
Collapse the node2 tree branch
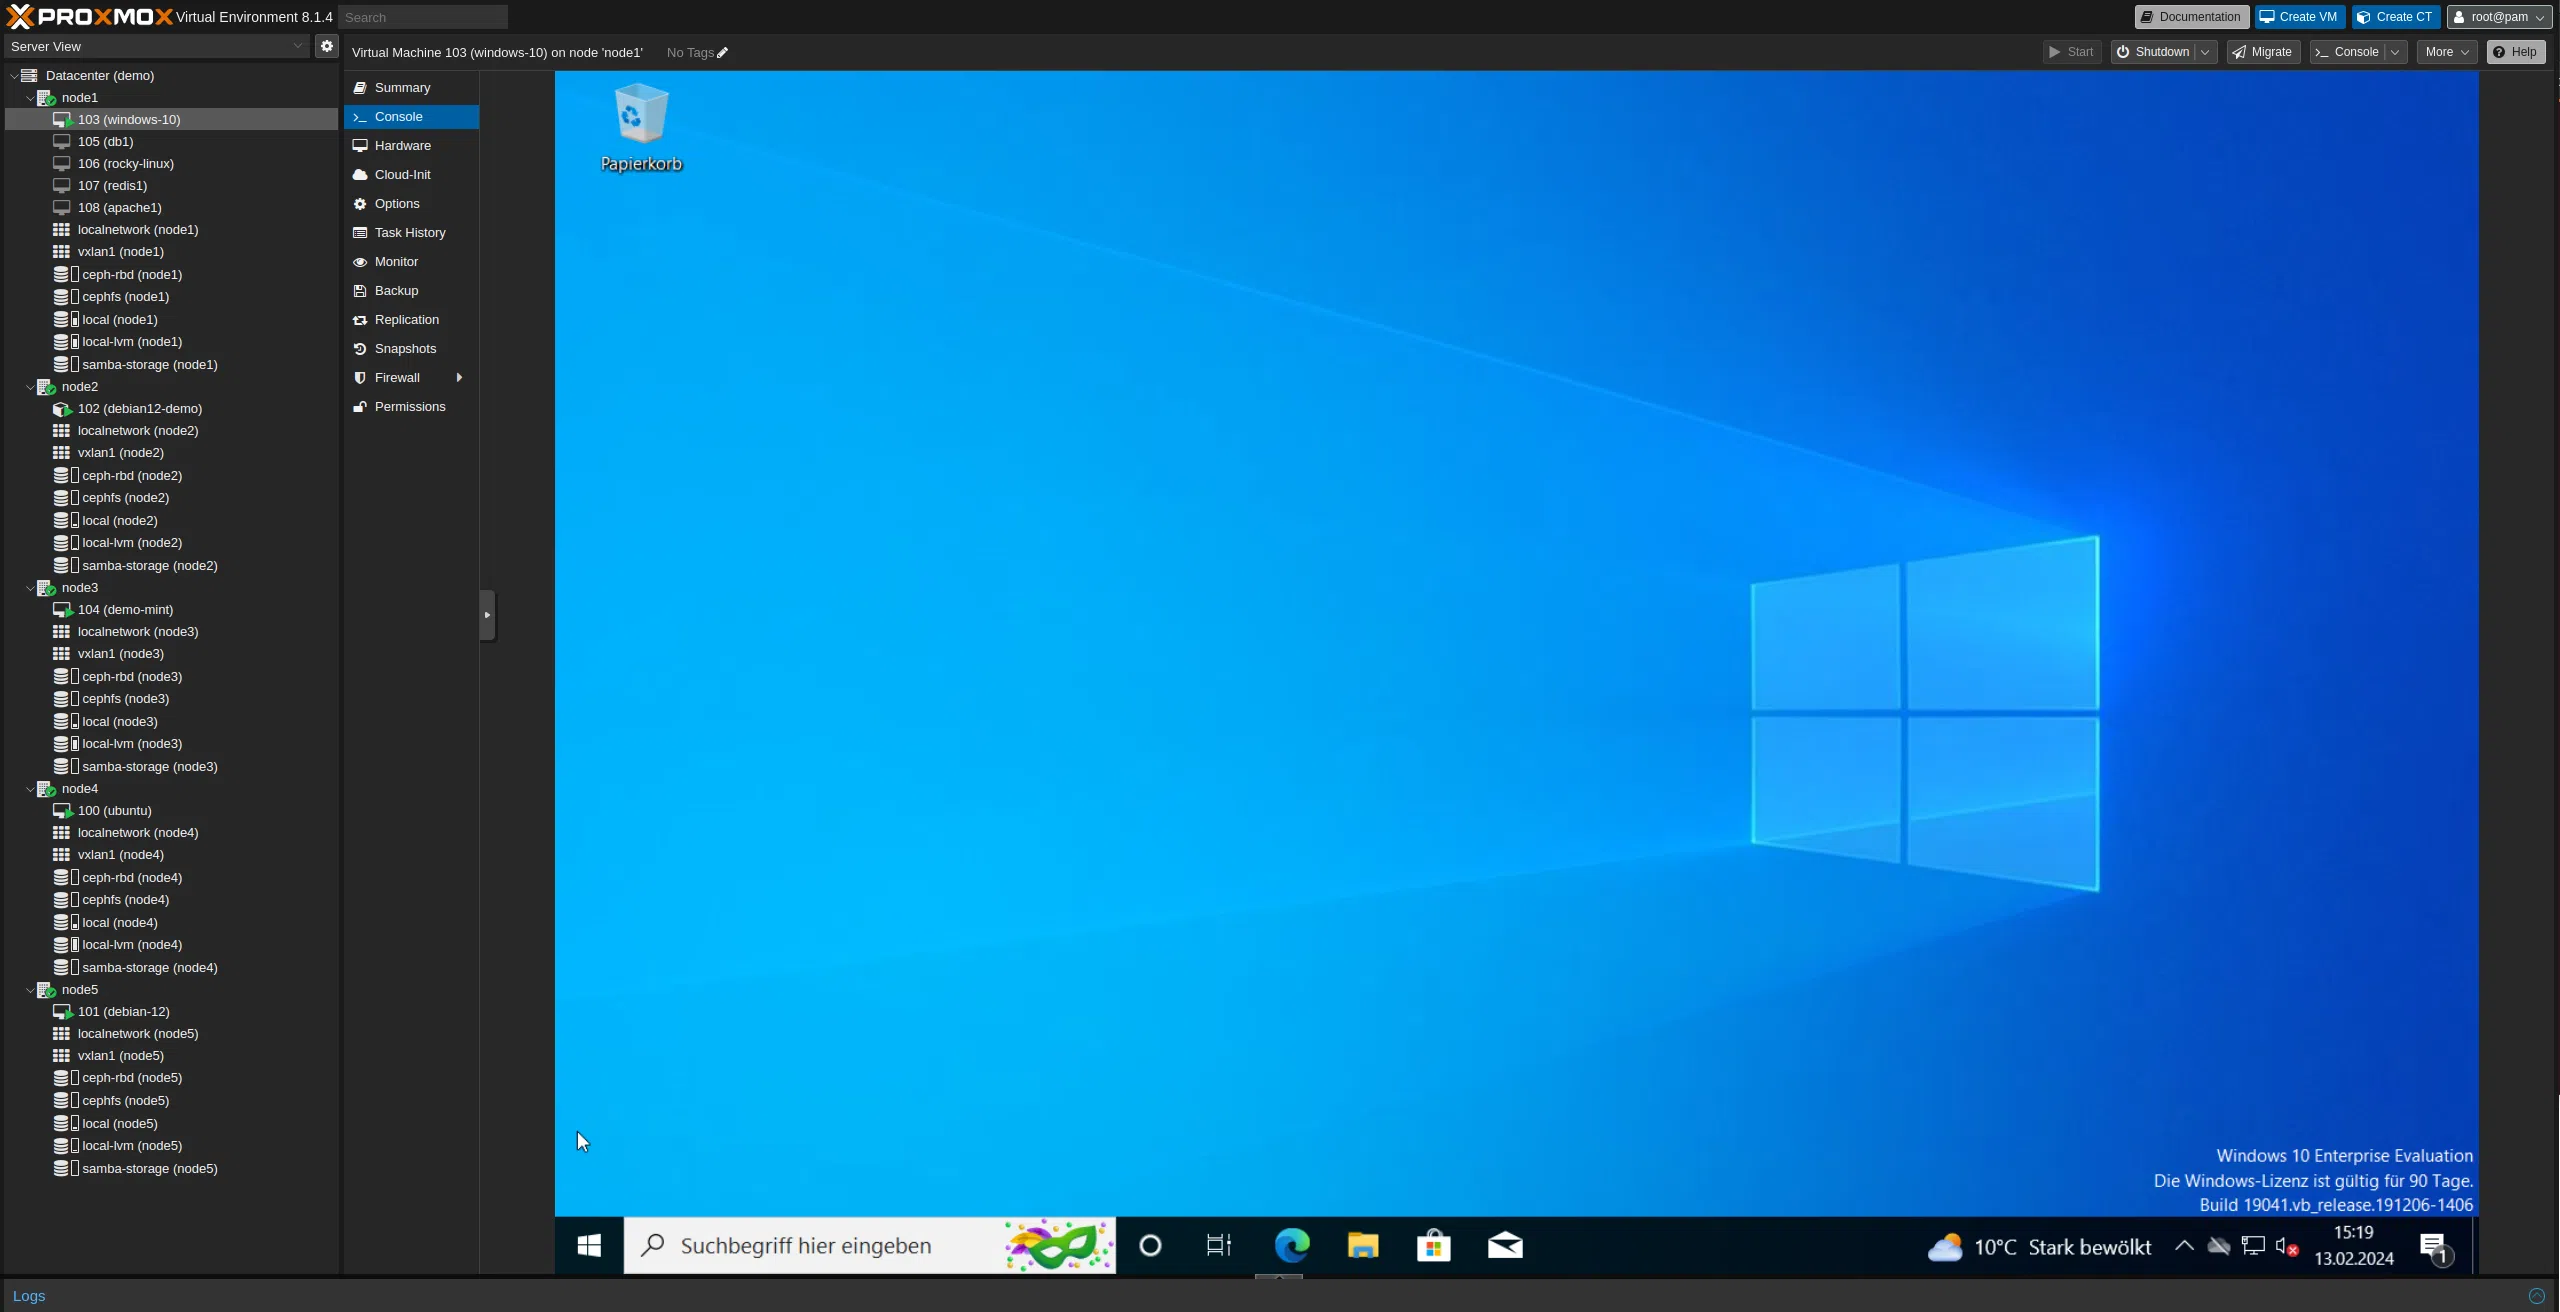[30, 387]
